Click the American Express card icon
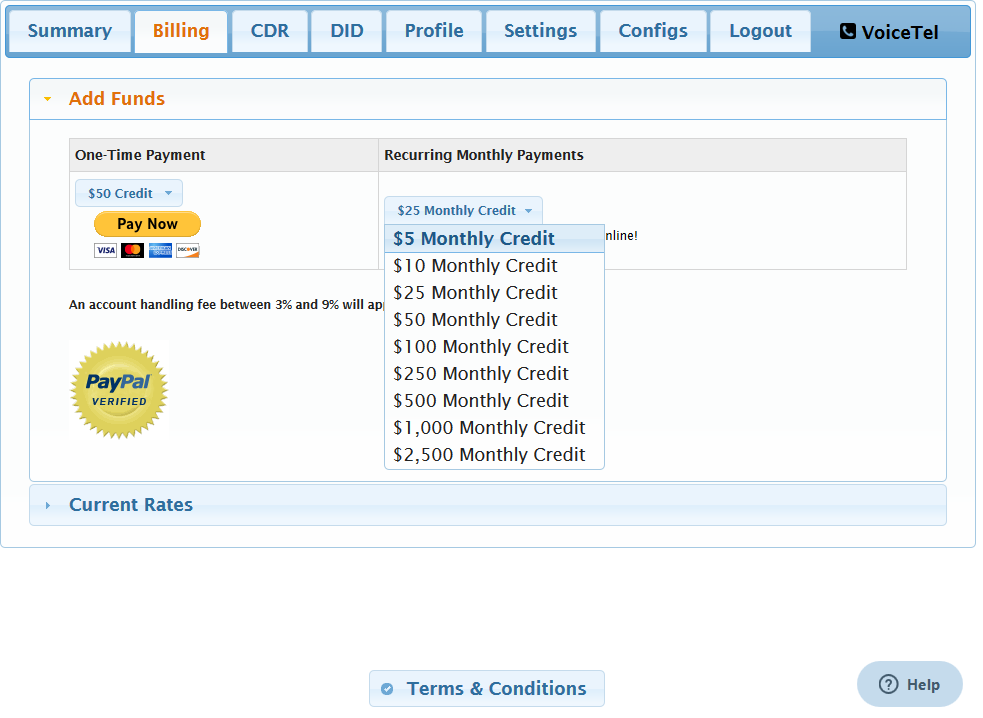 point(160,251)
